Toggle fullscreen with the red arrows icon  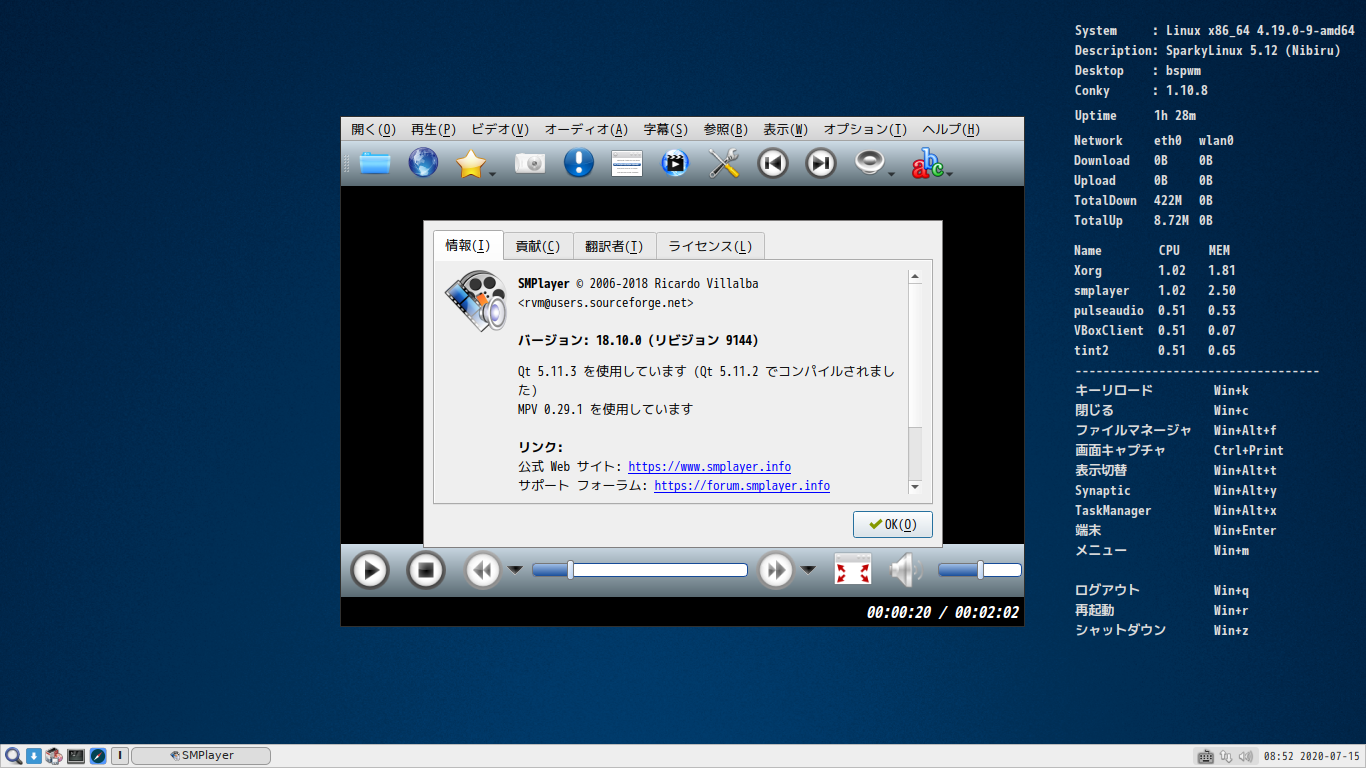853,570
